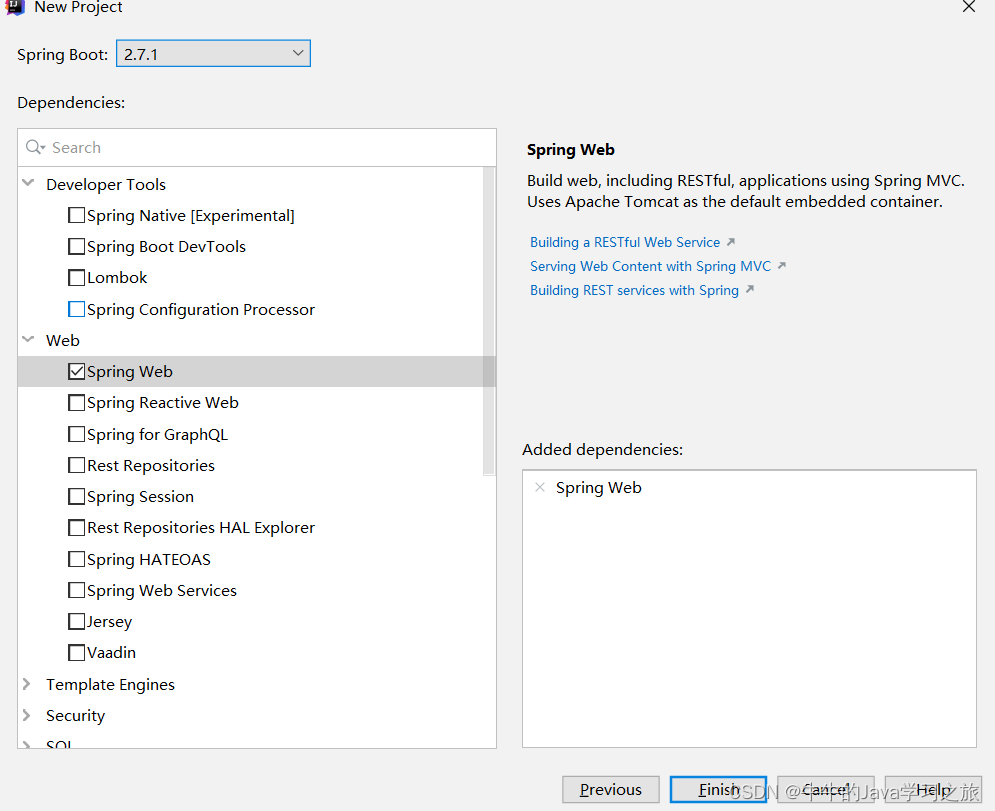The image size is (995, 811).
Task: Click the Finish button
Action: coord(718,789)
